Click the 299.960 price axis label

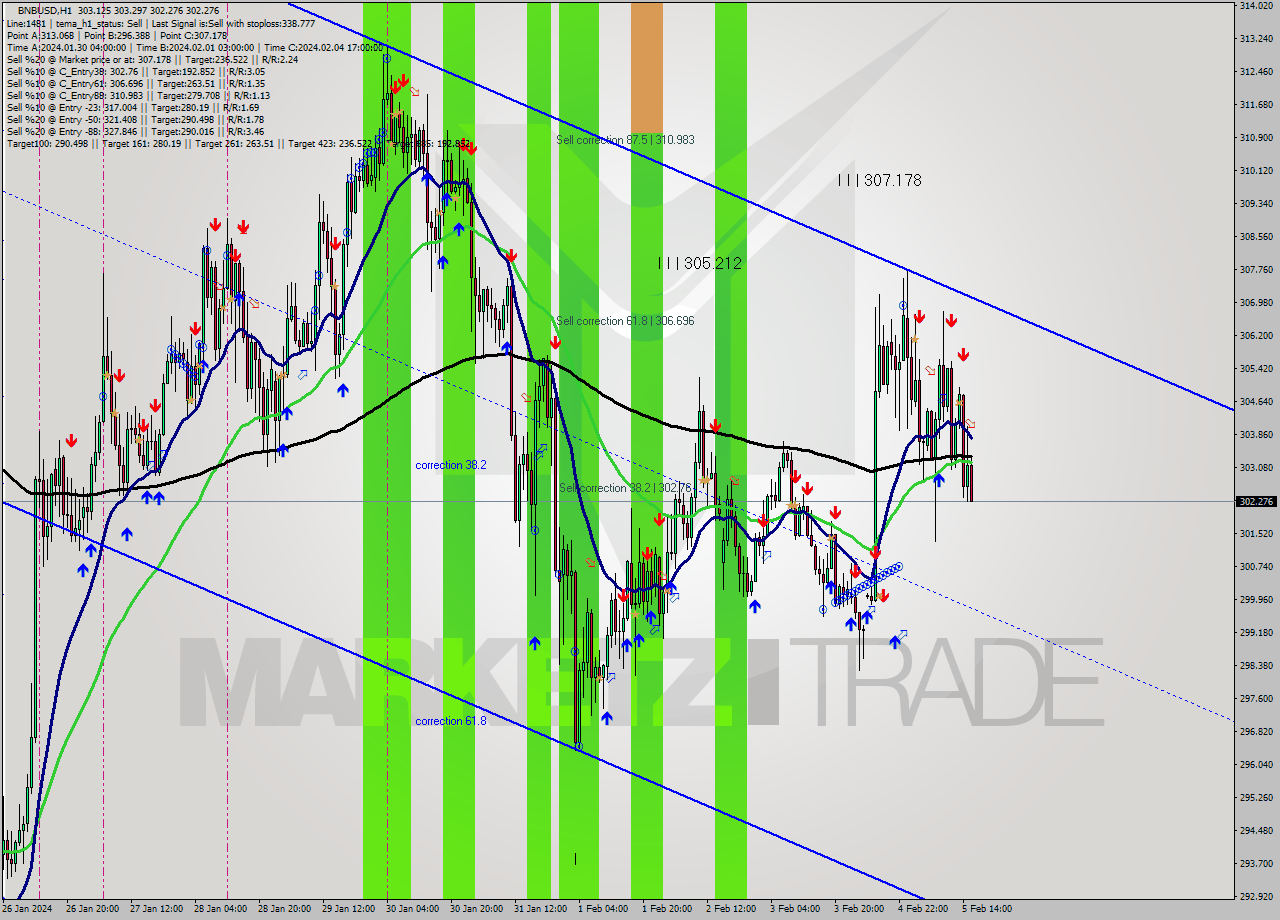tap(1255, 600)
